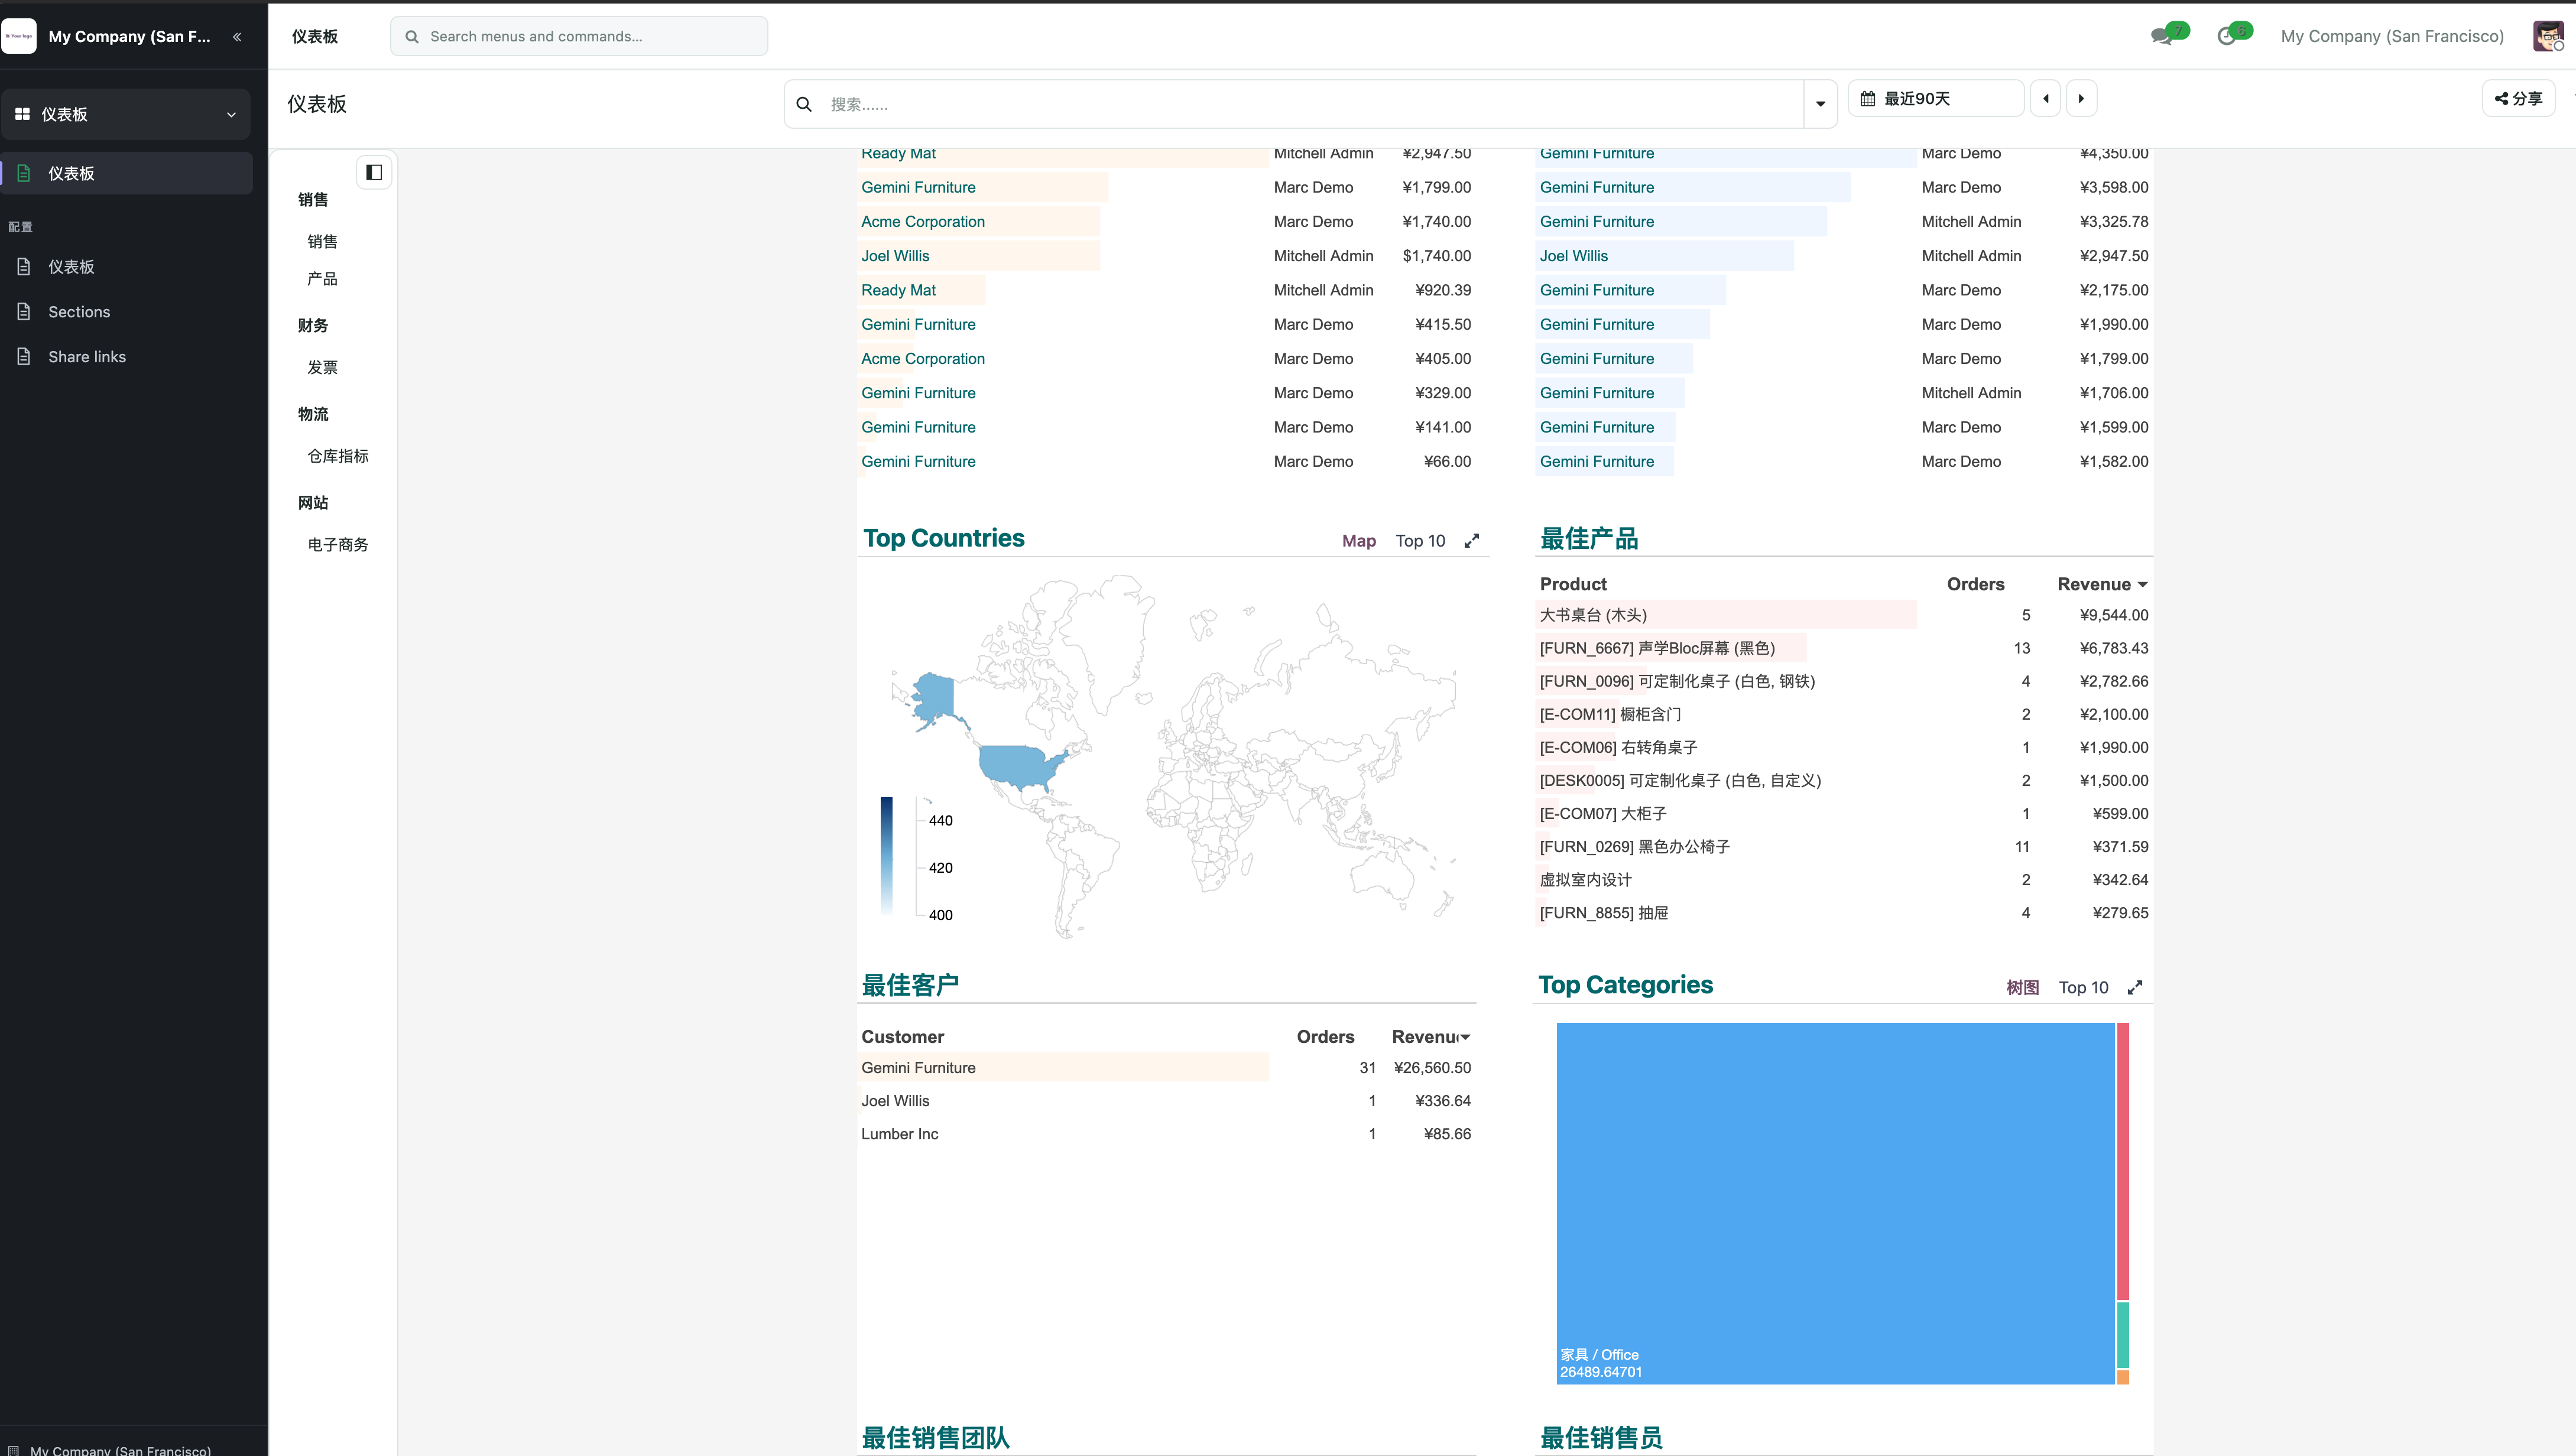Viewport: 2576px width, 1456px height.
Task: Open the 发票 dashboard
Action: pyautogui.click(x=322, y=367)
